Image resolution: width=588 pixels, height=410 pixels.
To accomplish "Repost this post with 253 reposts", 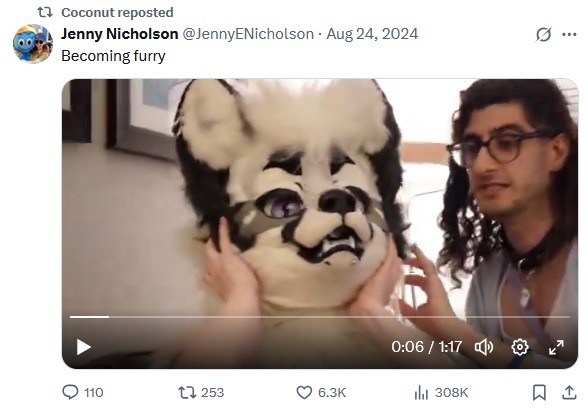I will (x=187, y=392).
